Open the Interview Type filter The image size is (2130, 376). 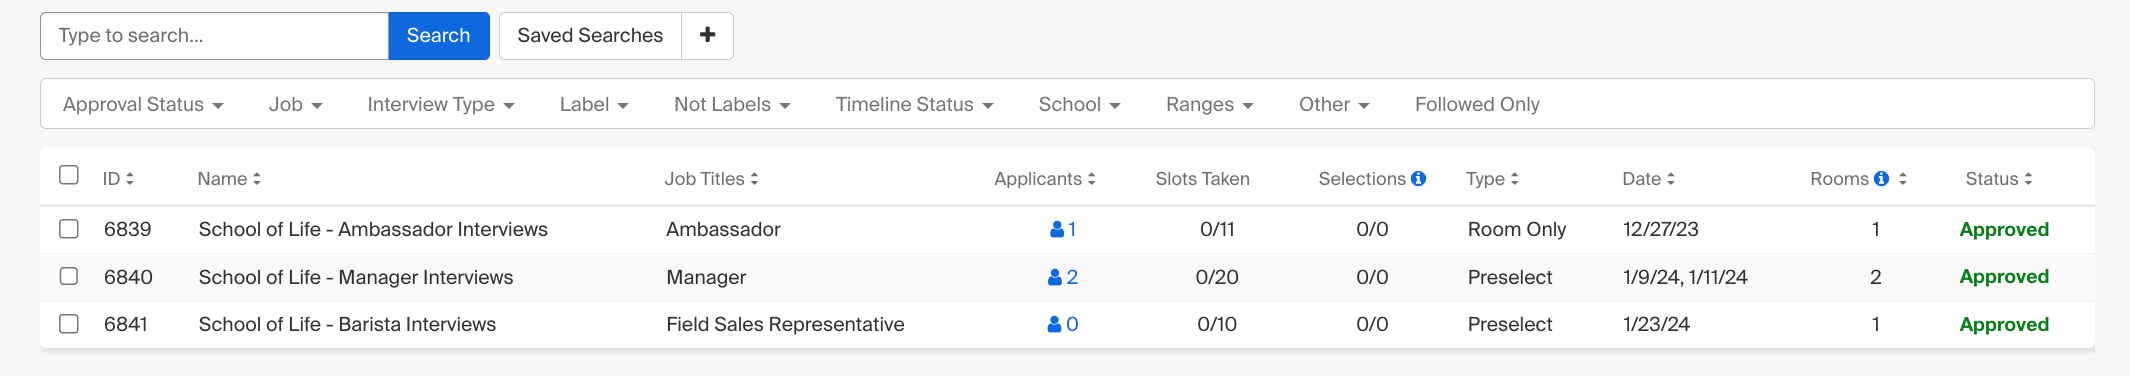pyautogui.click(x=441, y=104)
